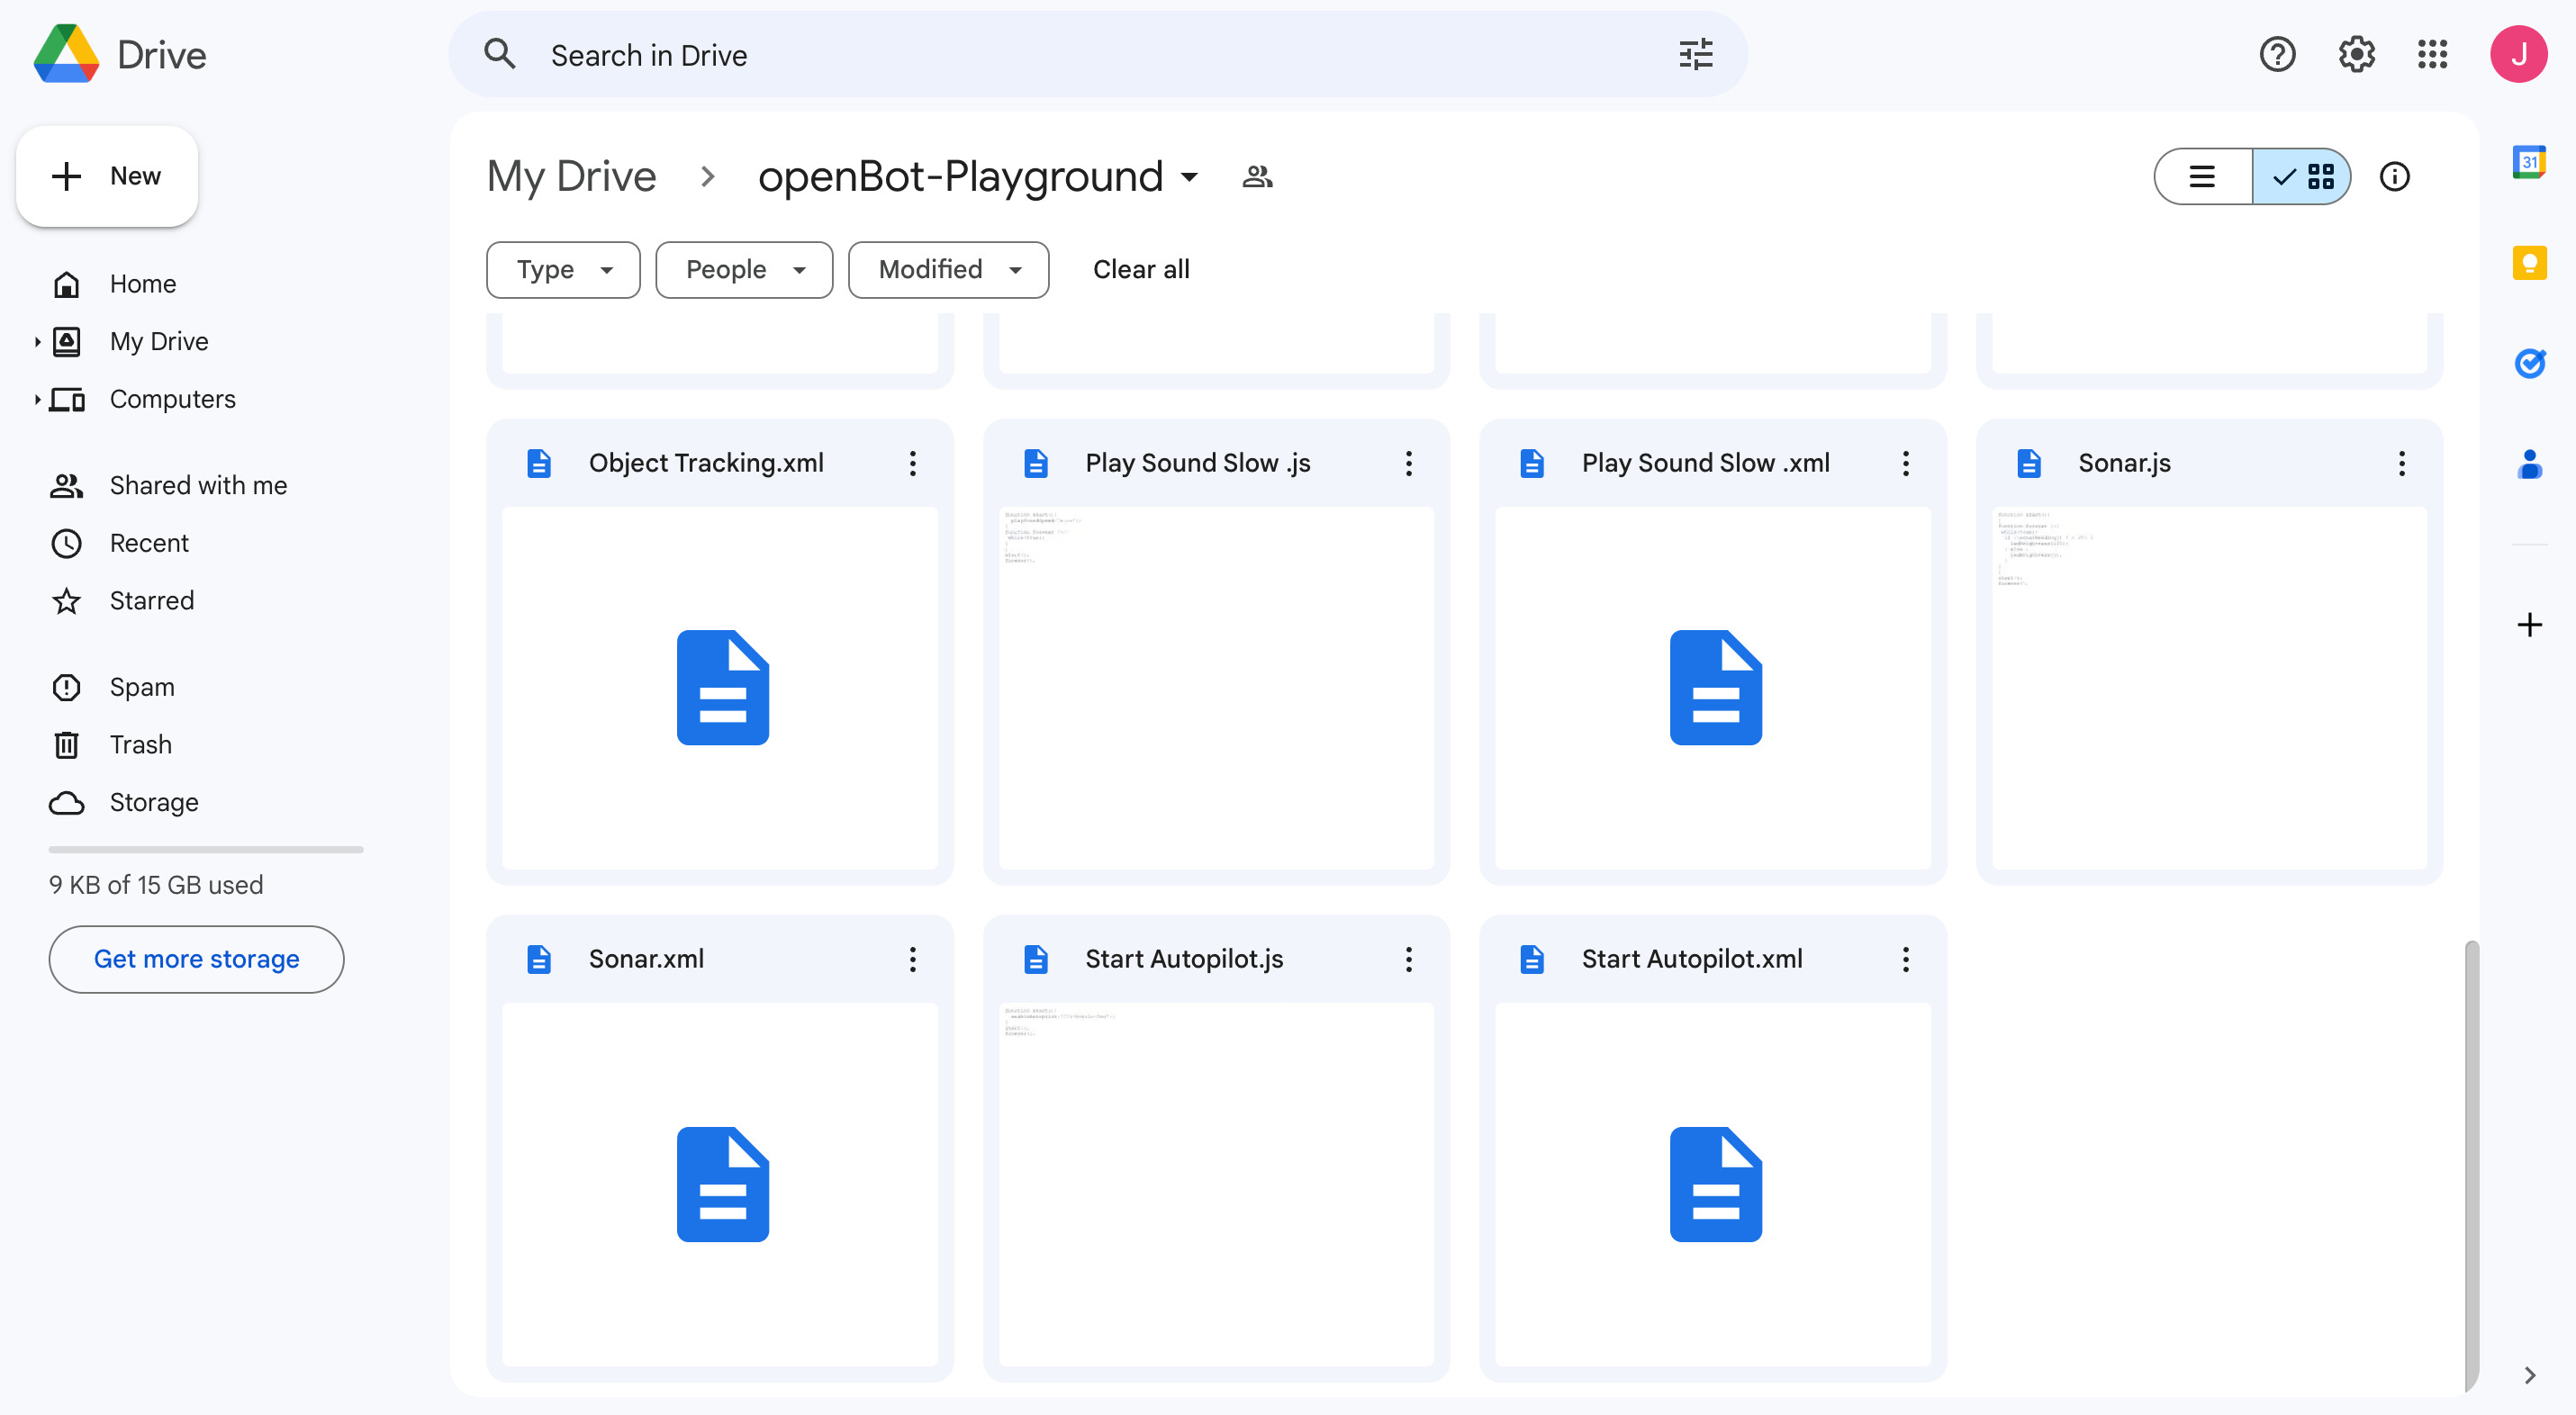The image size is (2576, 1415).
Task: Focus the Search in Drive field
Action: click(x=1098, y=54)
